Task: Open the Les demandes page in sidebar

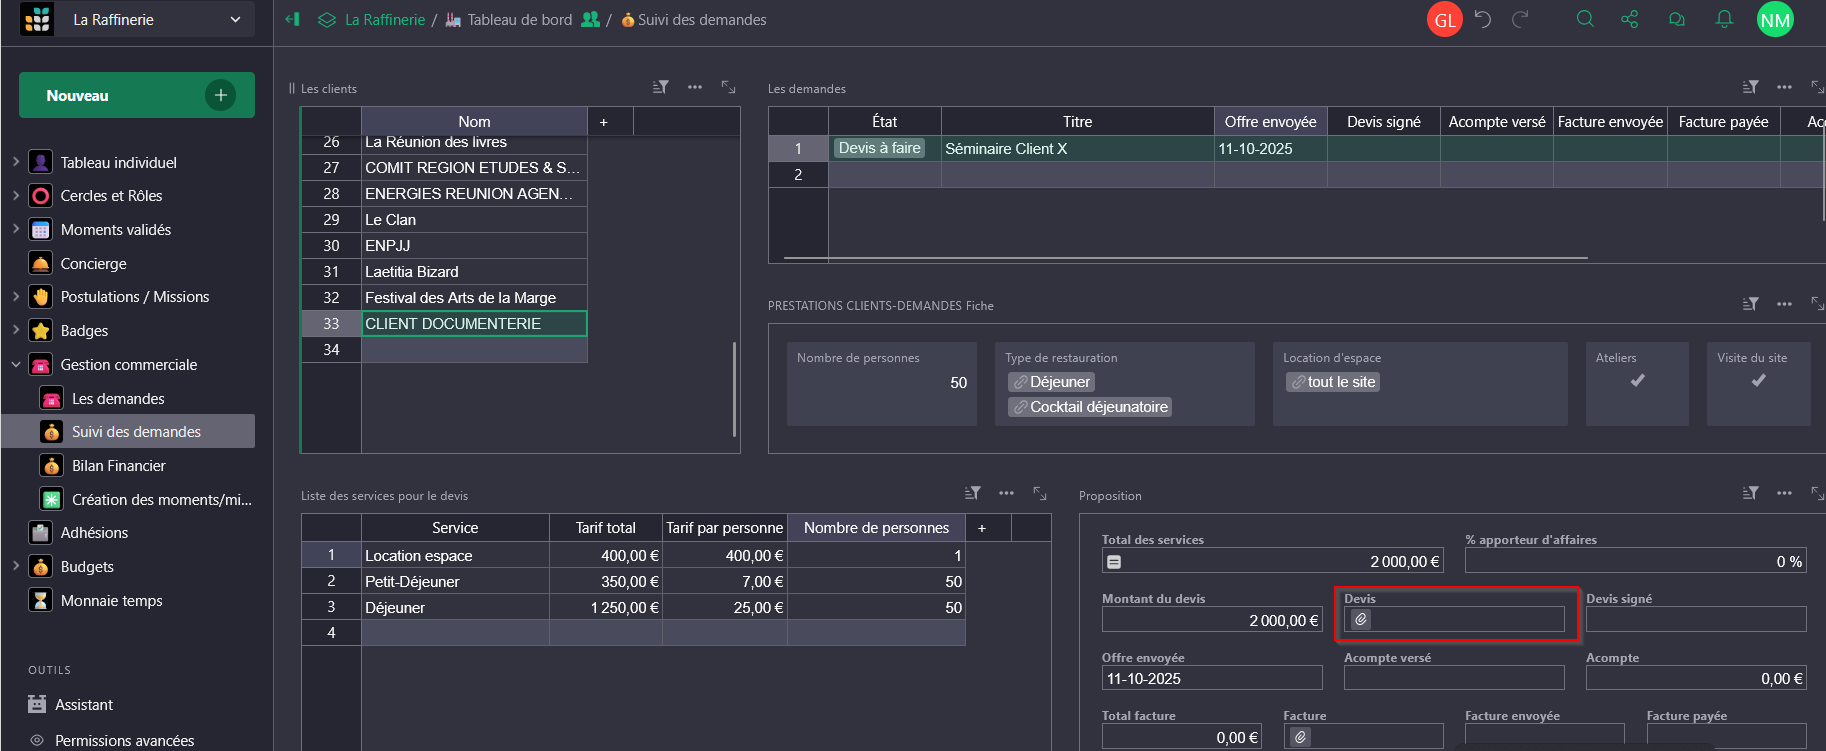Action: [x=118, y=399]
